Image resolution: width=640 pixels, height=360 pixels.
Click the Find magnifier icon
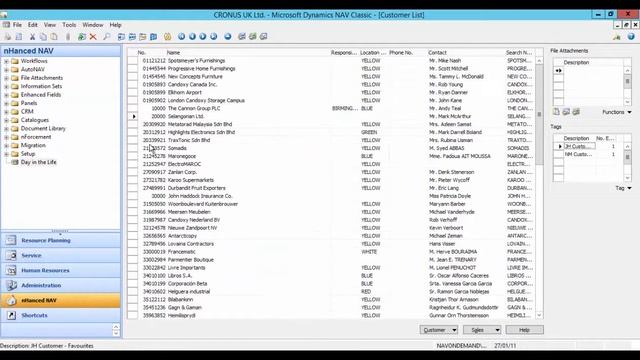107,37
